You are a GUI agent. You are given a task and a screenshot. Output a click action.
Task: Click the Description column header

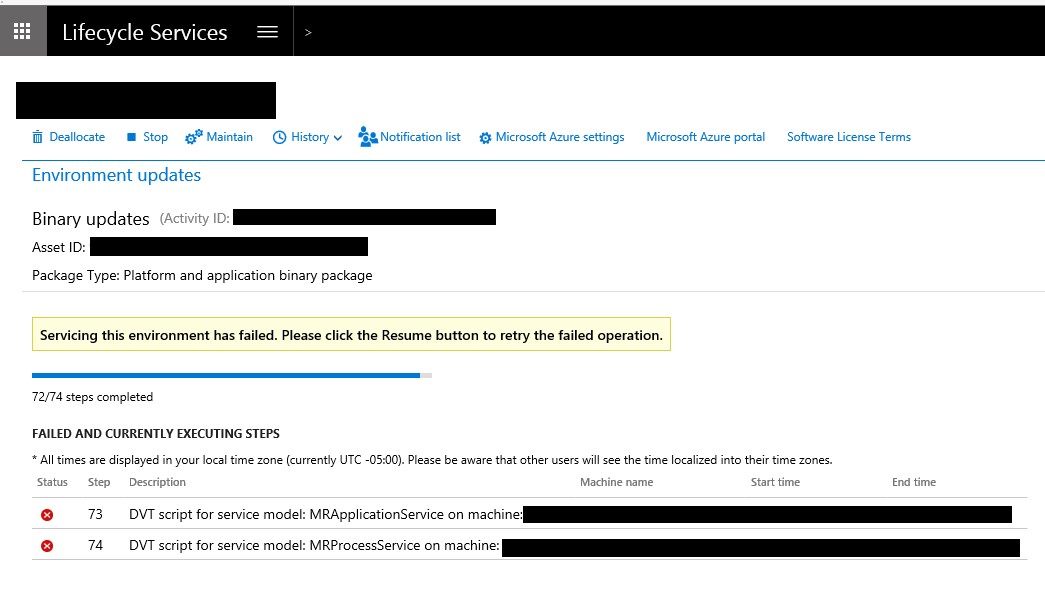point(157,482)
